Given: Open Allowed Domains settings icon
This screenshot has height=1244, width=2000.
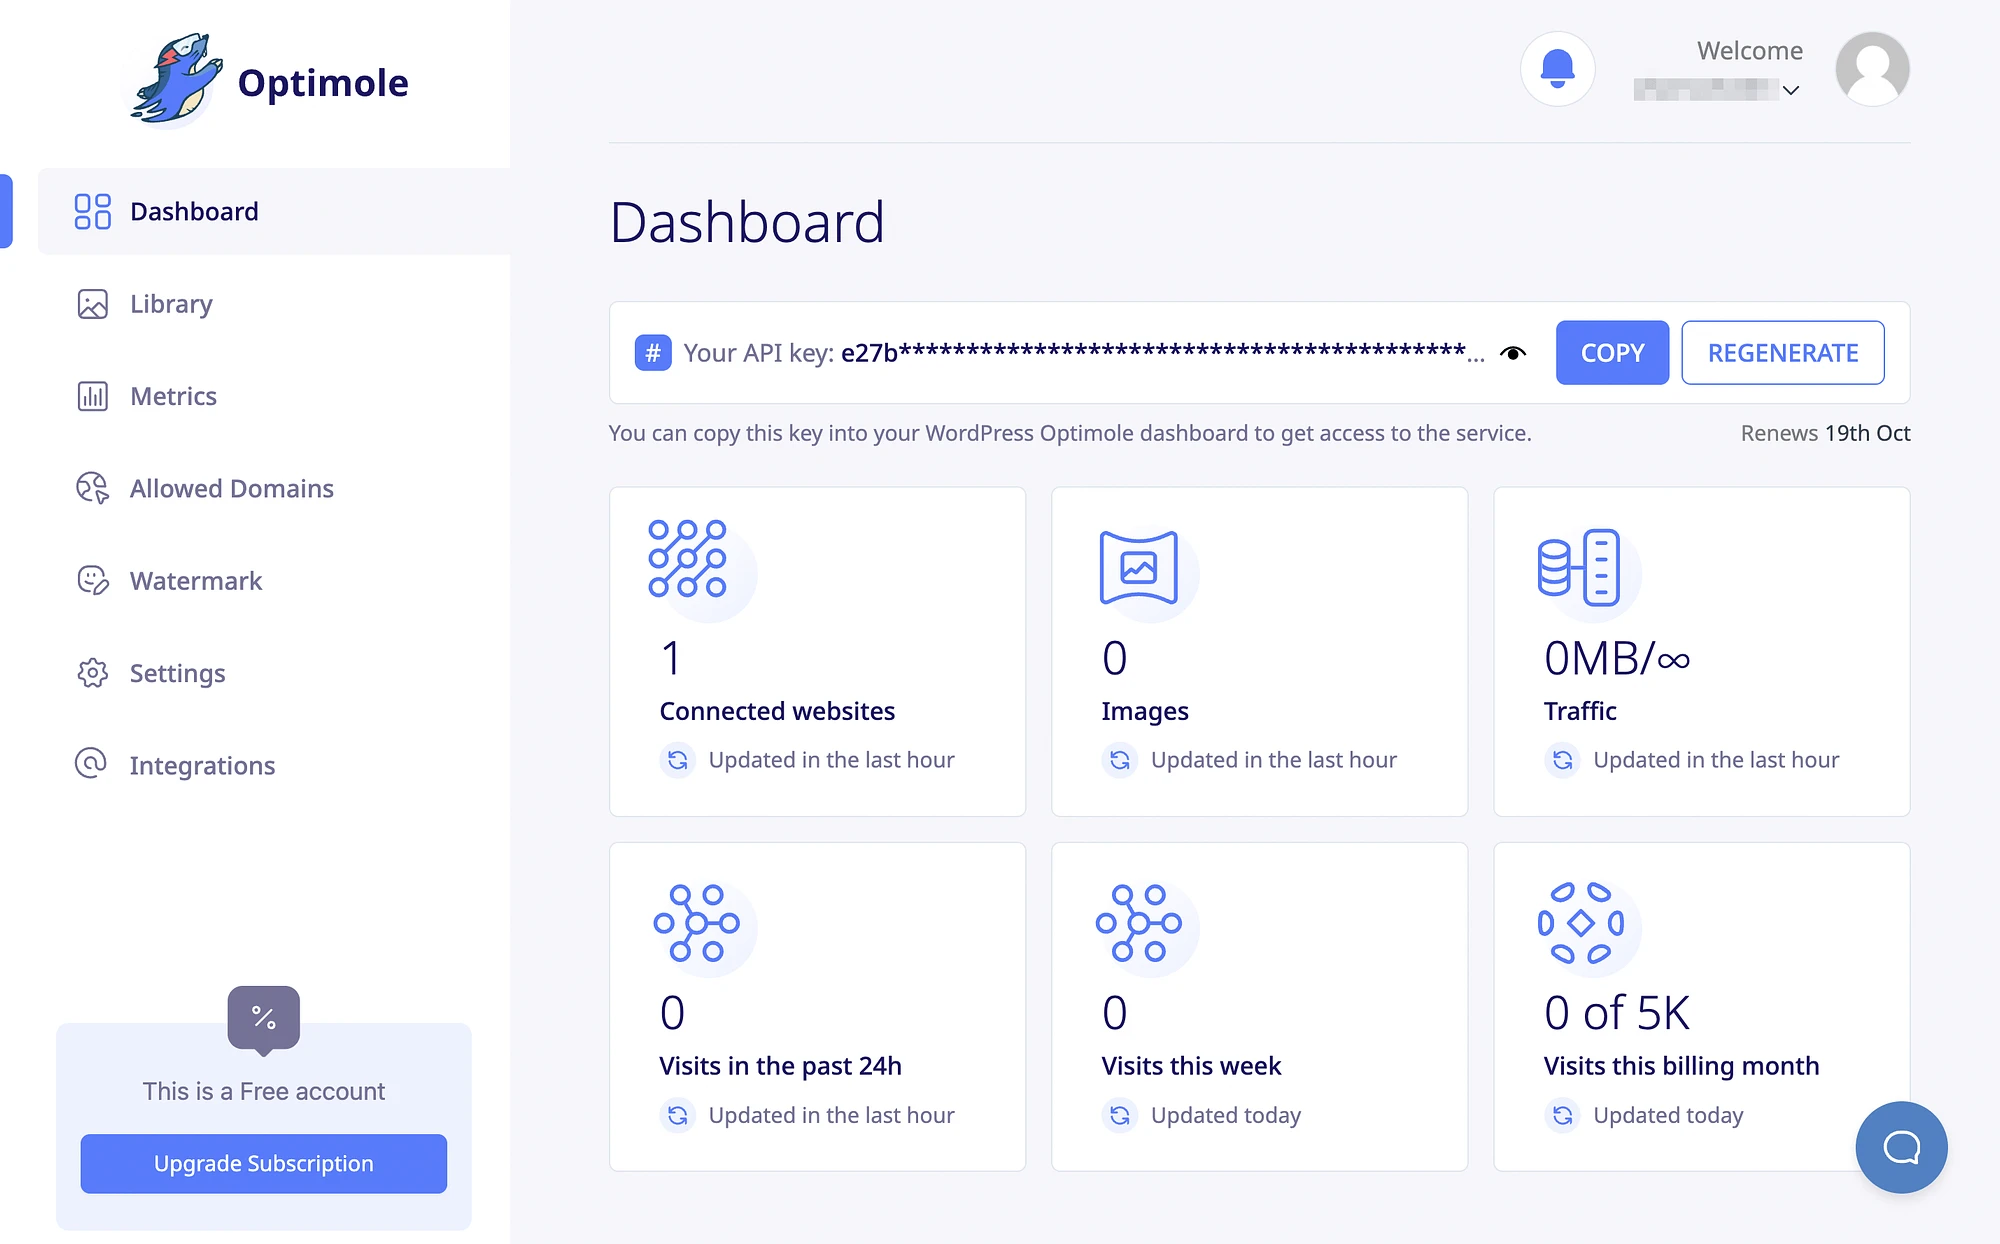Looking at the screenshot, I should click(x=92, y=487).
